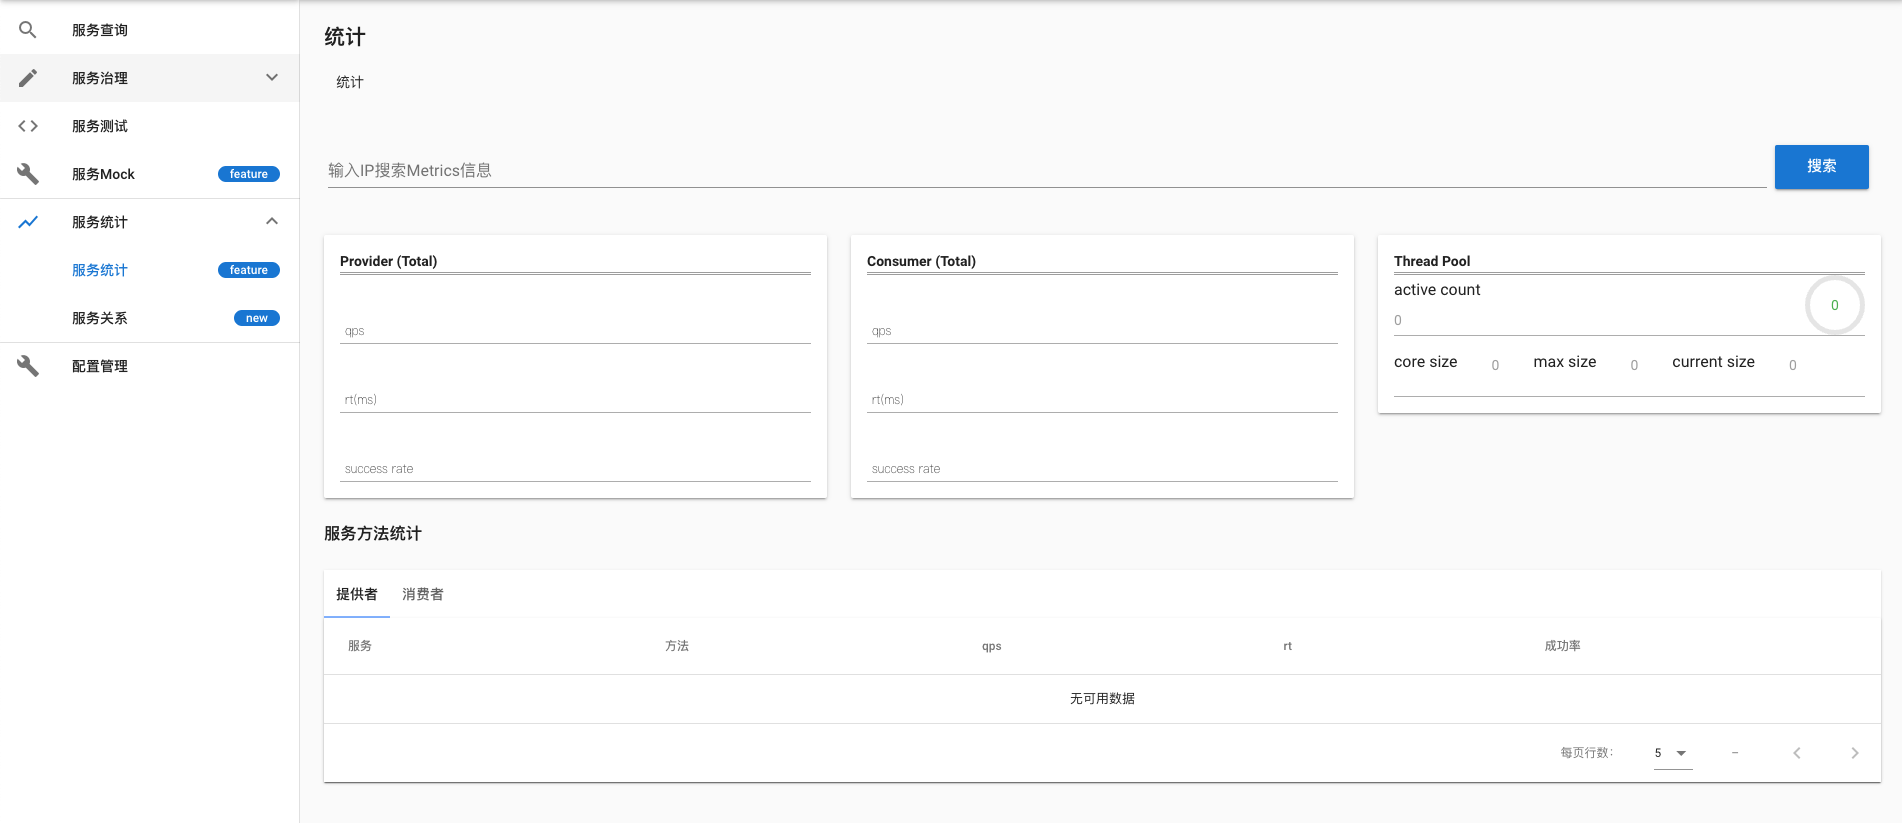Screen dimensions: 1902x823
Task: Open the rows-per-page dropdown
Action: tap(1672, 753)
